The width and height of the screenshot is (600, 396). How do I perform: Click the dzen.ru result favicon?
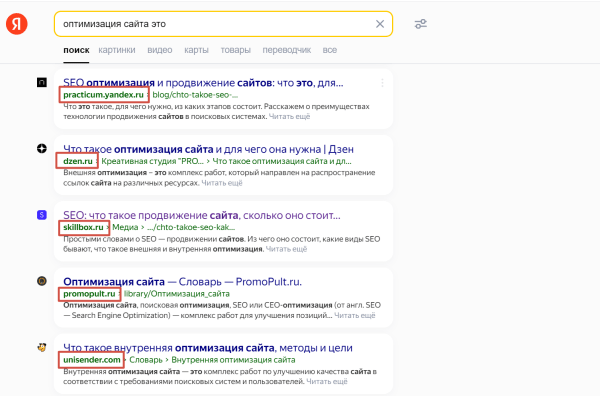click(x=42, y=148)
